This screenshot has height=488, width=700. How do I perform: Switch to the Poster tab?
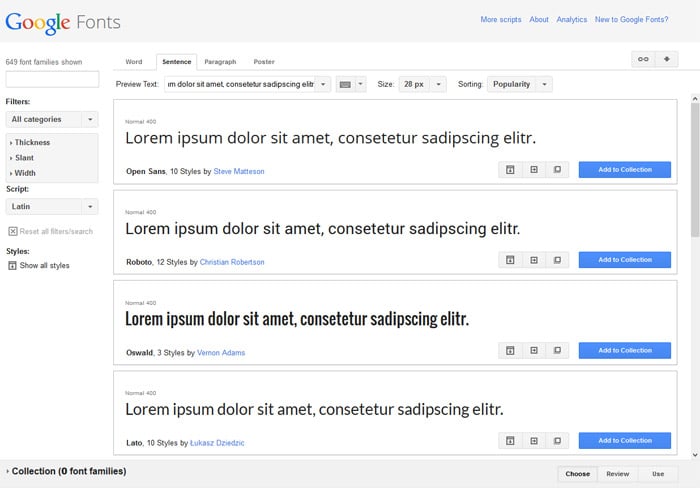(x=264, y=62)
